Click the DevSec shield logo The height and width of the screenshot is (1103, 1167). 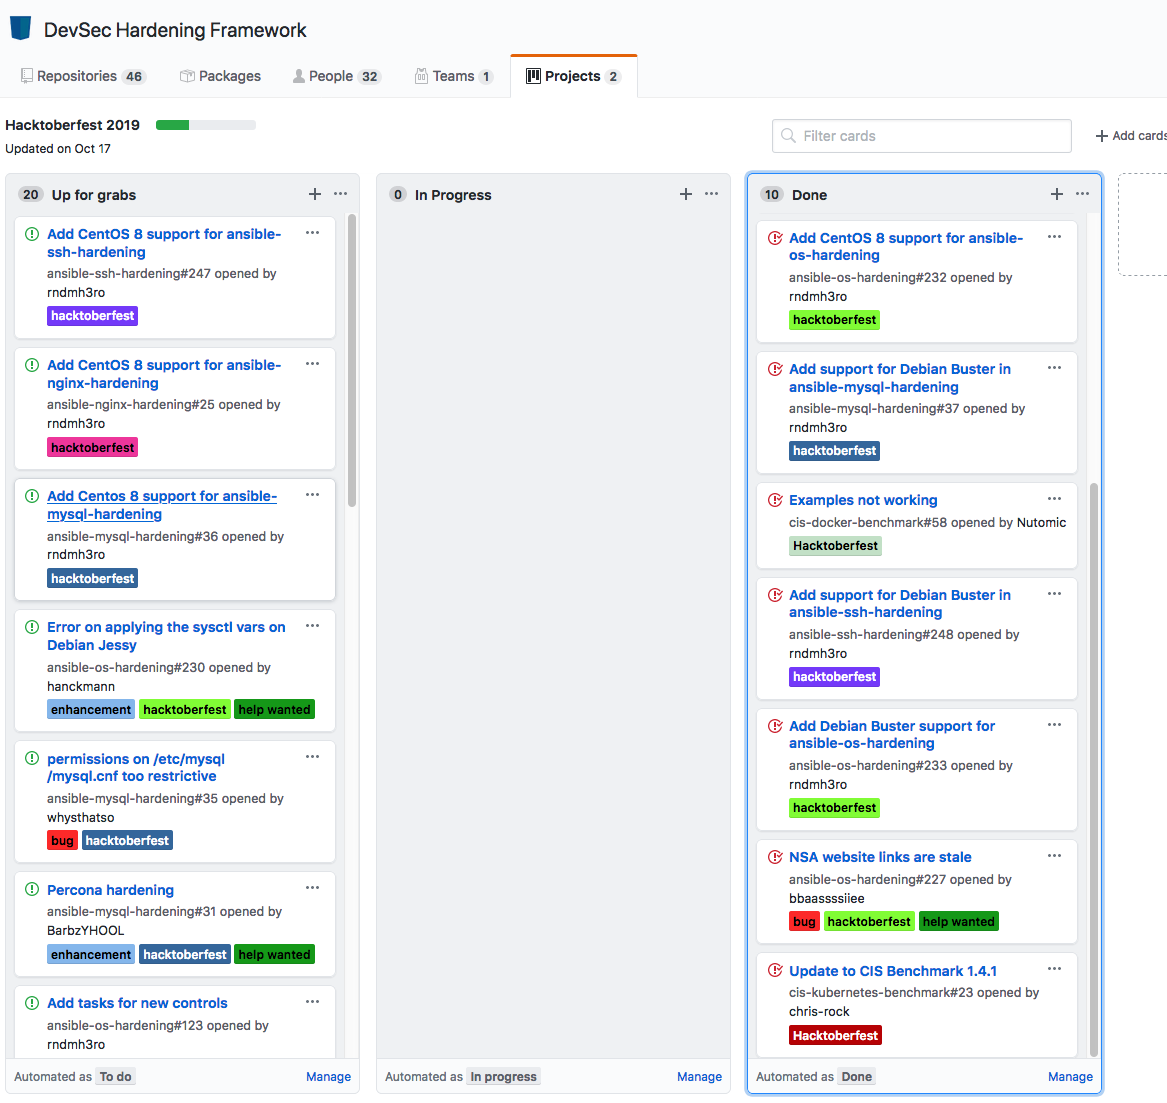[x=20, y=28]
